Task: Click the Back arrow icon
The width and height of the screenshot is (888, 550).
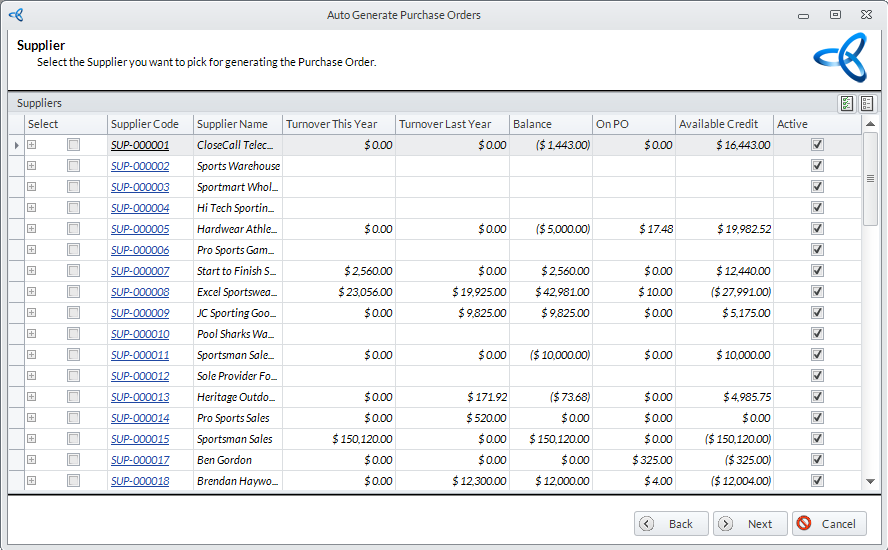Action: point(647,524)
